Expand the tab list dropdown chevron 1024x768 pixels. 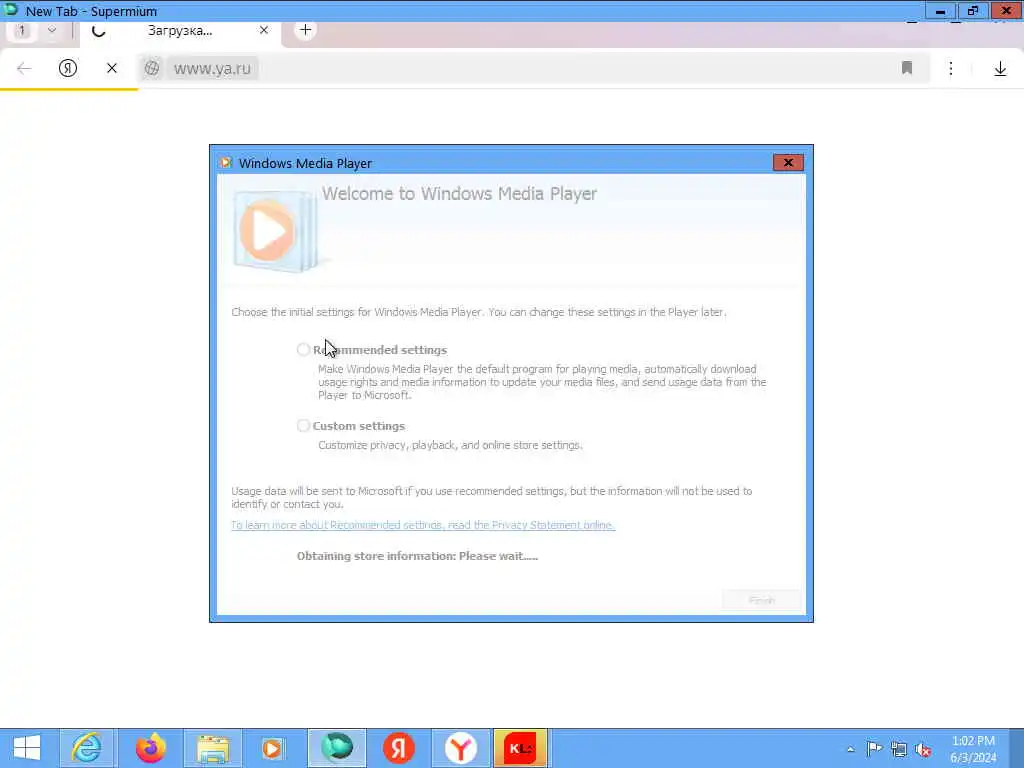point(52,30)
